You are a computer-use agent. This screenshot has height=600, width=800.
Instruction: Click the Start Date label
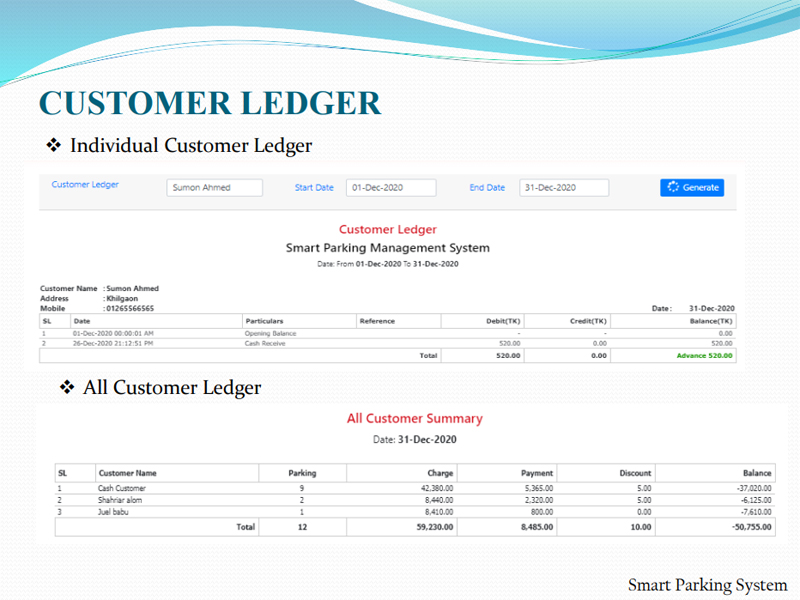(x=314, y=188)
